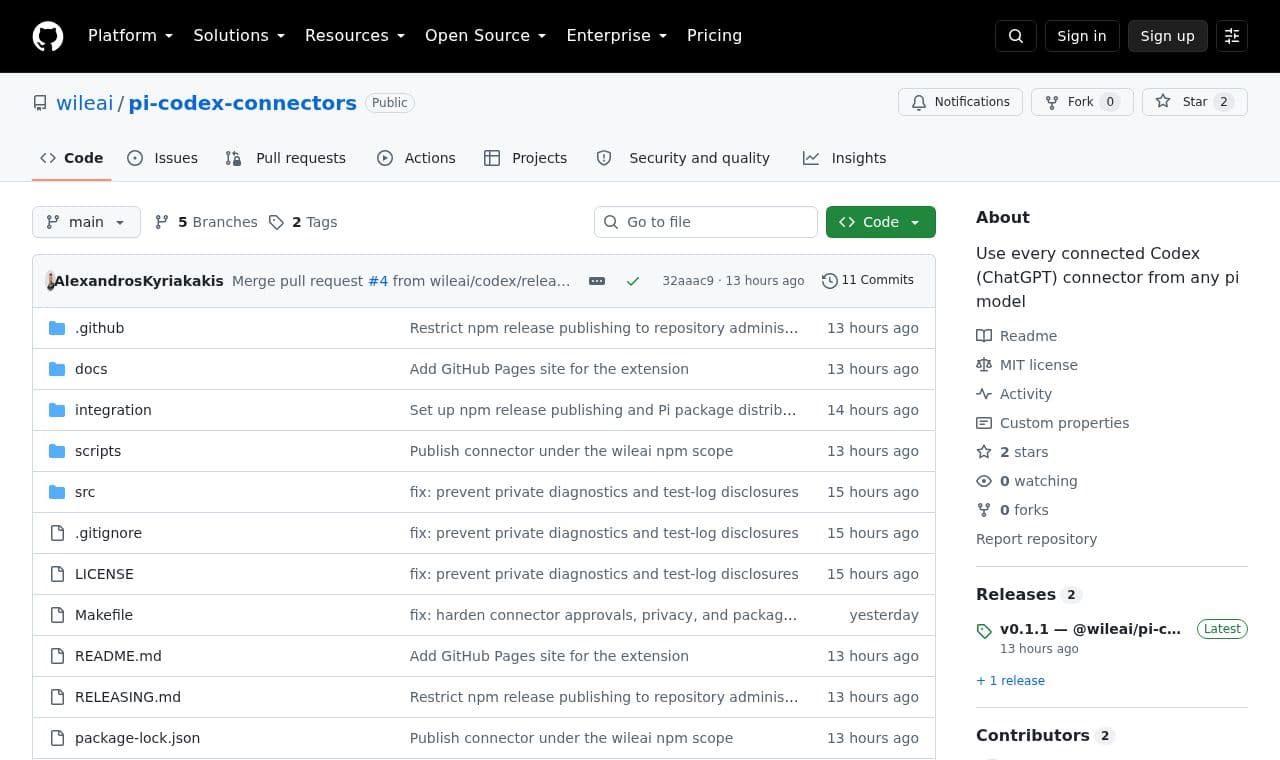Open the Insights tab
The image size is (1280, 760).
click(x=844, y=158)
